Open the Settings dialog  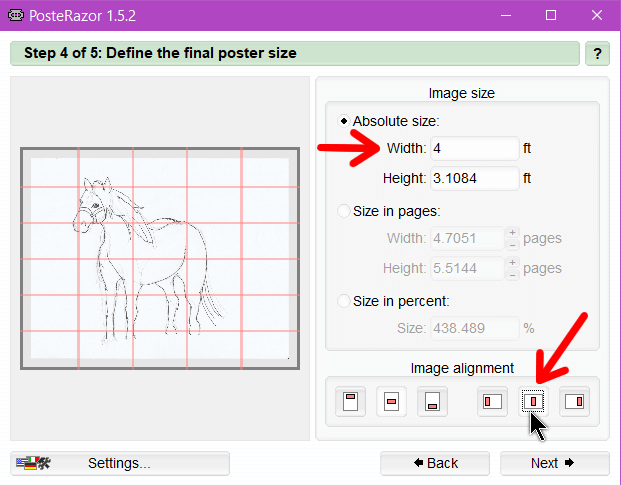(120, 463)
